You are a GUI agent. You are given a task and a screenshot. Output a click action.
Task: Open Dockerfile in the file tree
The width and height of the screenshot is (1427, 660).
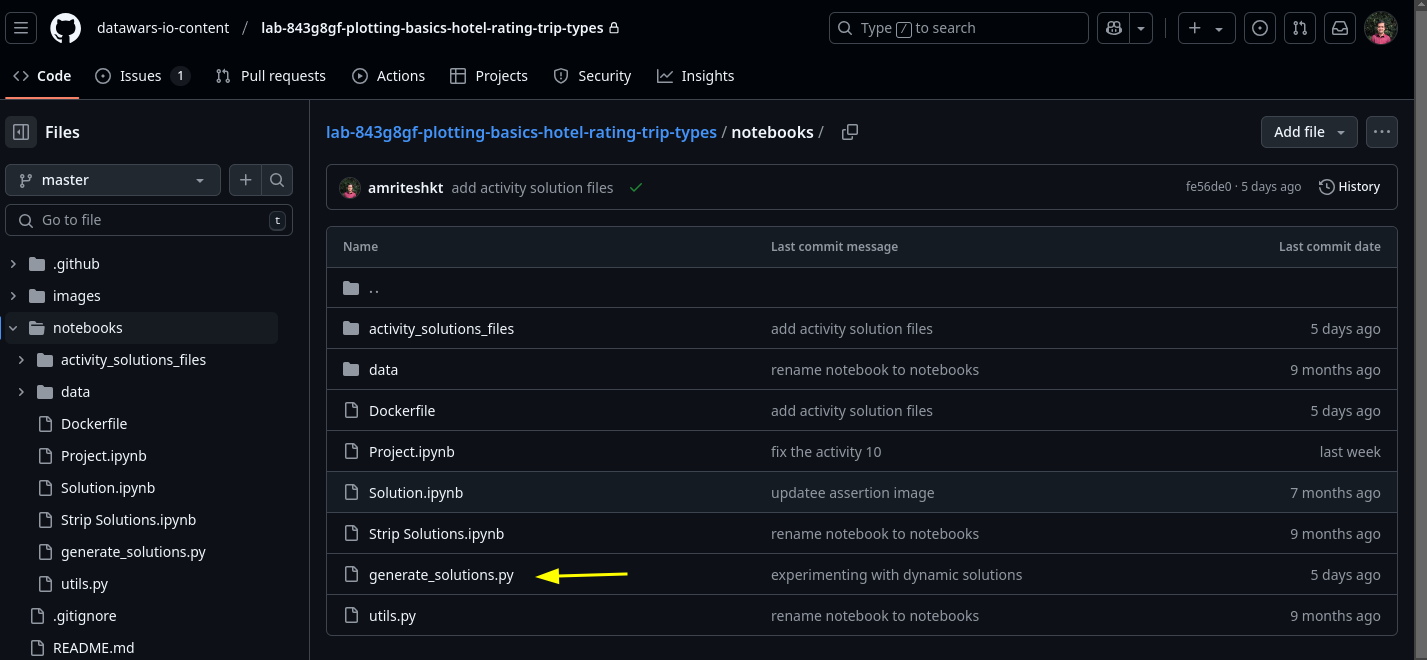click(x=94, y=424)
